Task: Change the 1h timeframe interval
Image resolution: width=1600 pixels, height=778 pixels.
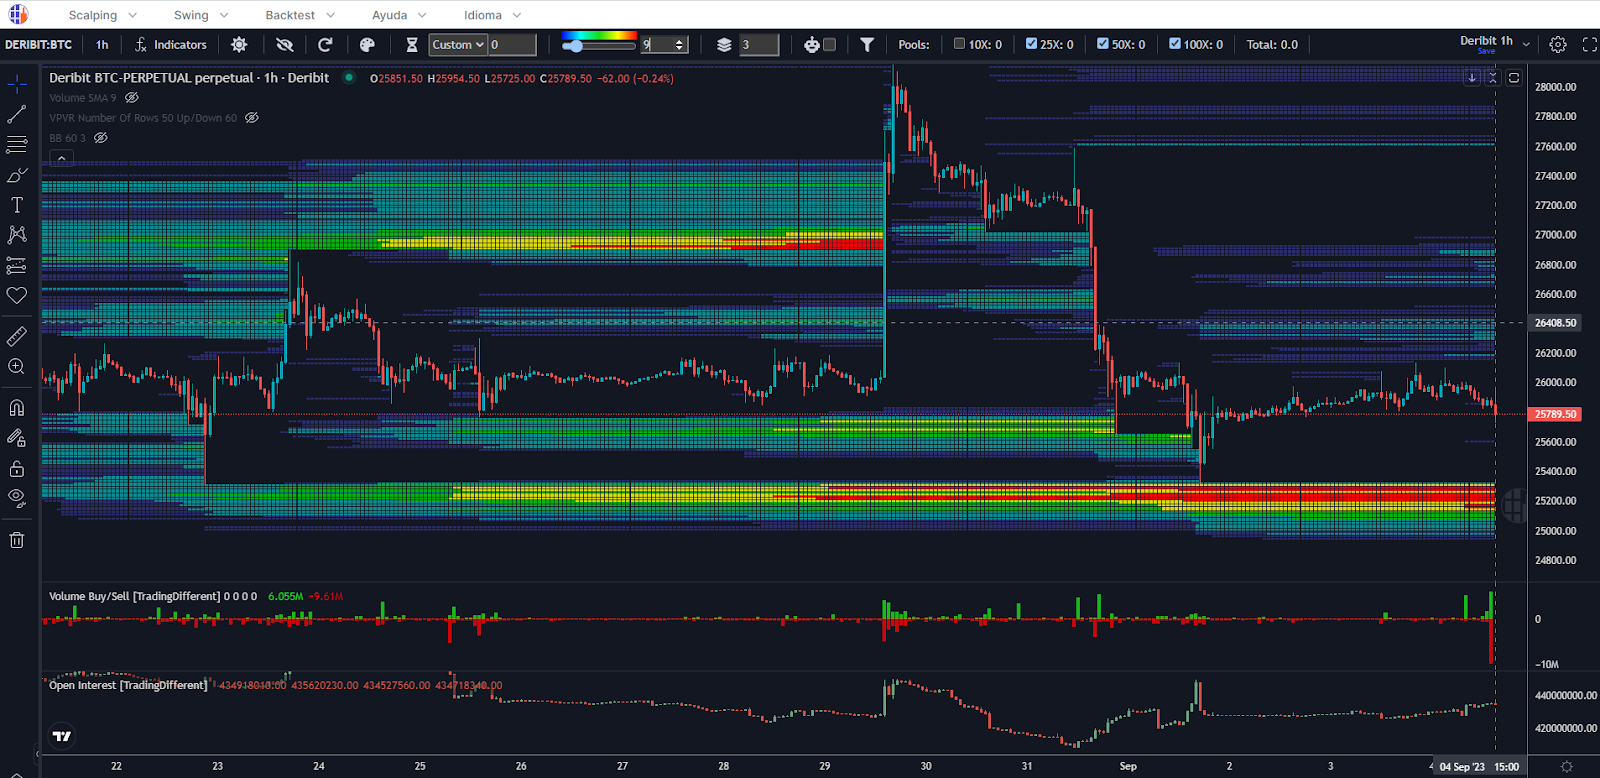Action: pos(102,45)
